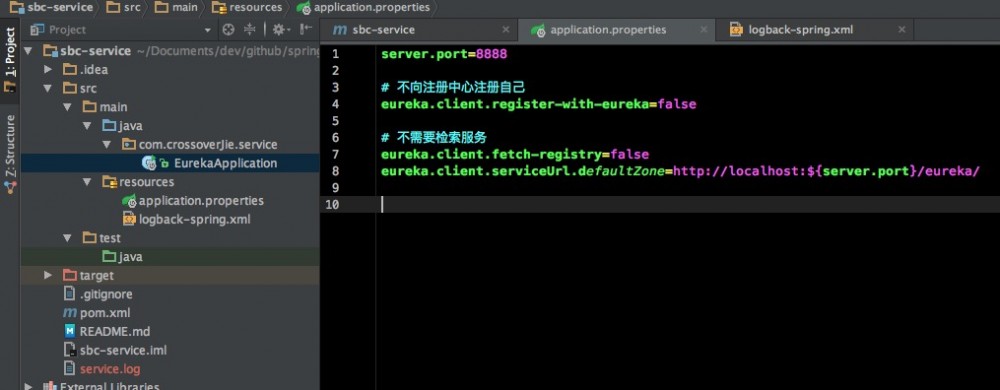Screen dimensions: 1000x390
Task: Collapse the test folder
Action: pos(68,238)
